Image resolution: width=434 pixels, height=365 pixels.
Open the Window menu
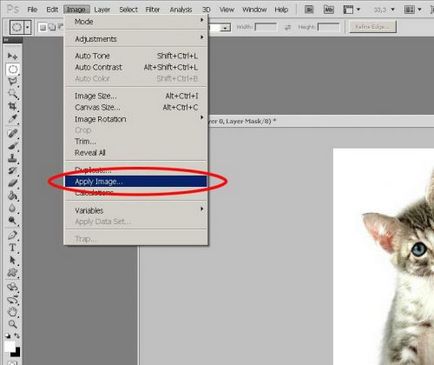click(x=254, y=9)
